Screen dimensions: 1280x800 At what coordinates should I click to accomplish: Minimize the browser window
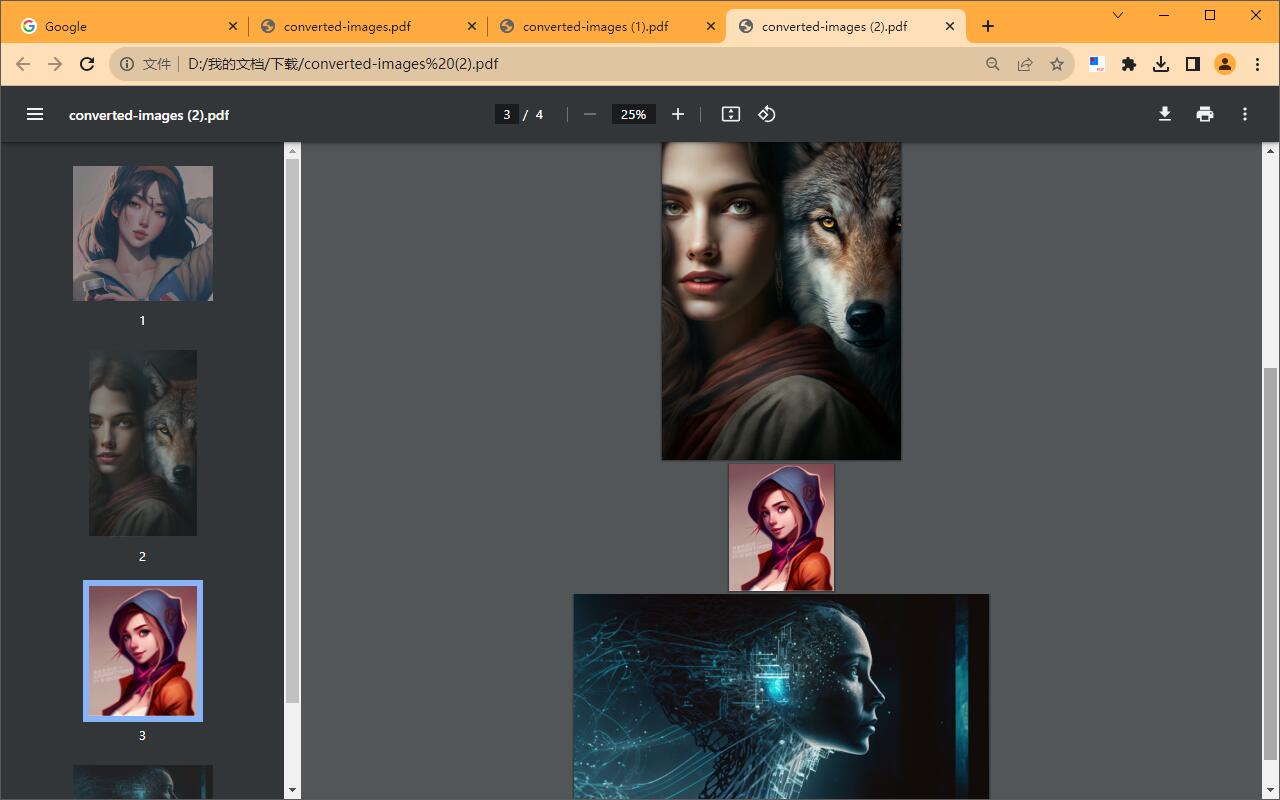[x=1164, y=15]
